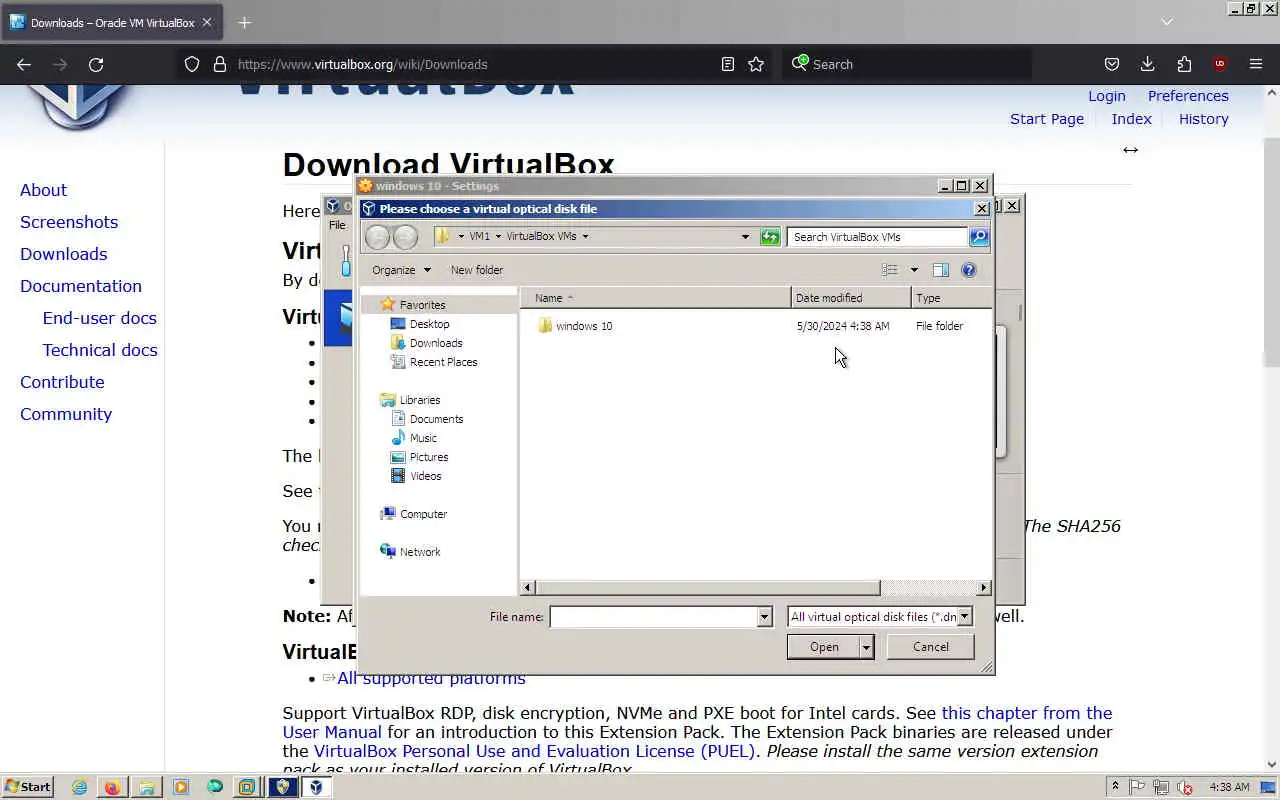Change view layout via views icon
The width and height of the screenshot is (1280, 800).
coord(889,270)
